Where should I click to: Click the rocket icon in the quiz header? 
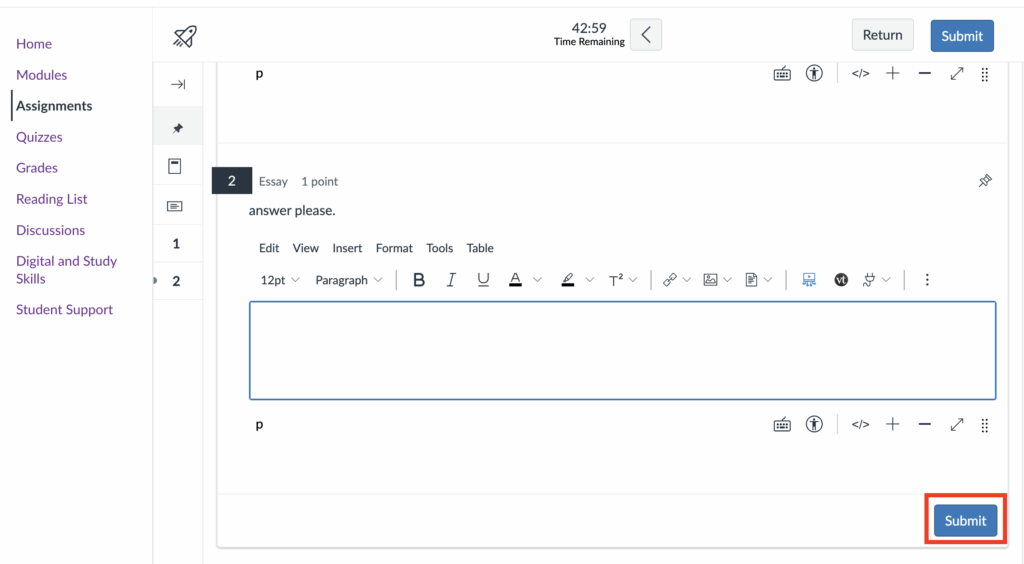click(x=185, y=36)
